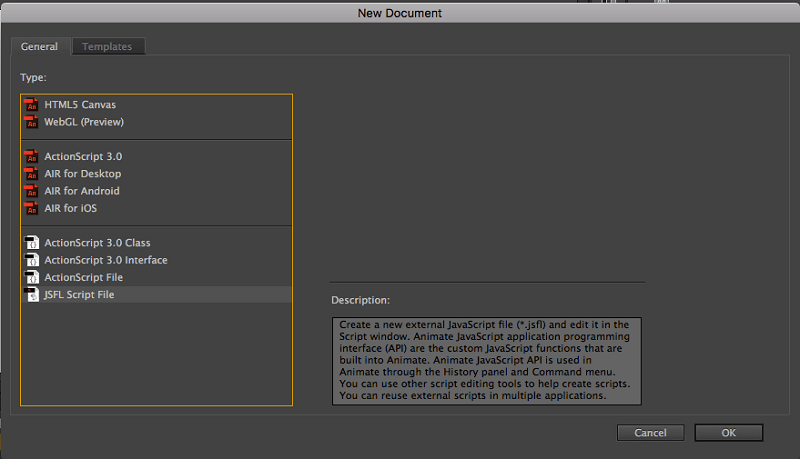Pick ActionScript 3.0 Class label

pos(97,243)
